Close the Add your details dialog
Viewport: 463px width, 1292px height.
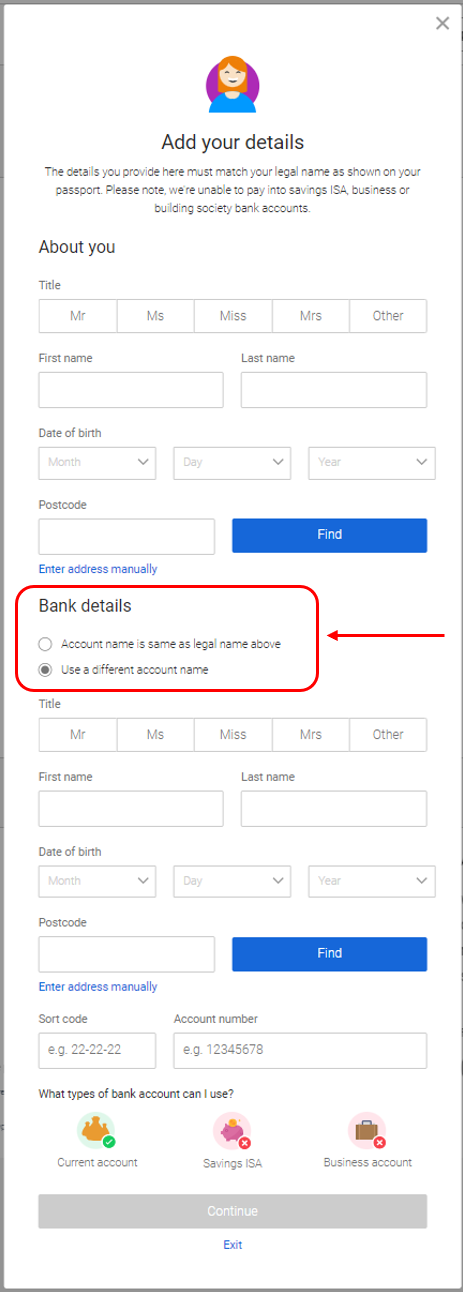point(442,23)
